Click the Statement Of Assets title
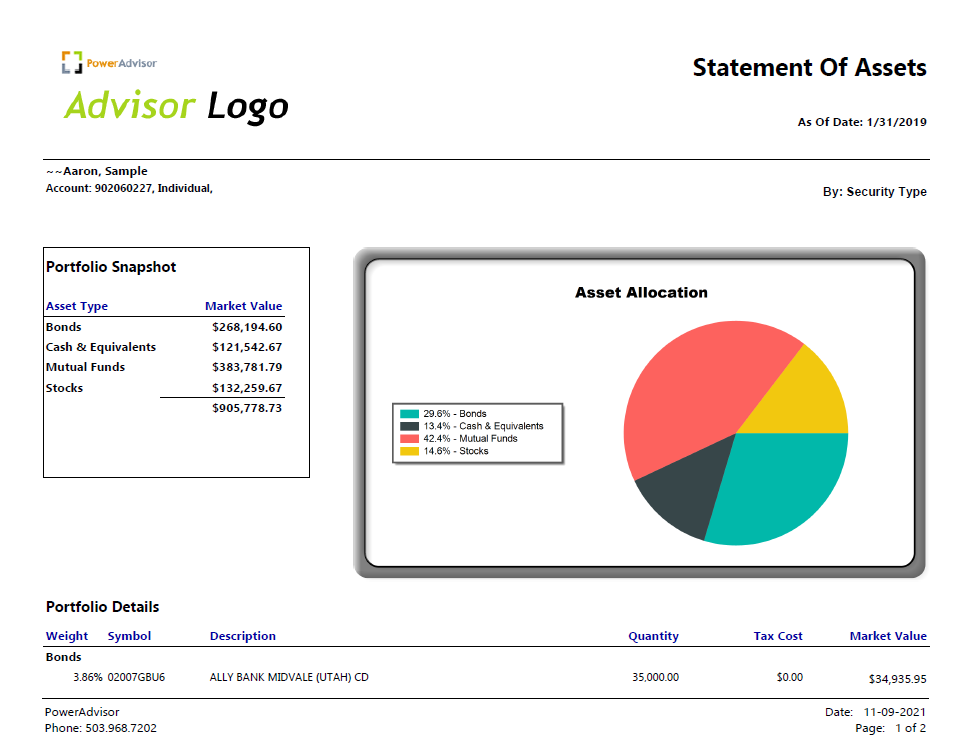The height and width of the screenshot is (750, 973). [x=809, y=67]
